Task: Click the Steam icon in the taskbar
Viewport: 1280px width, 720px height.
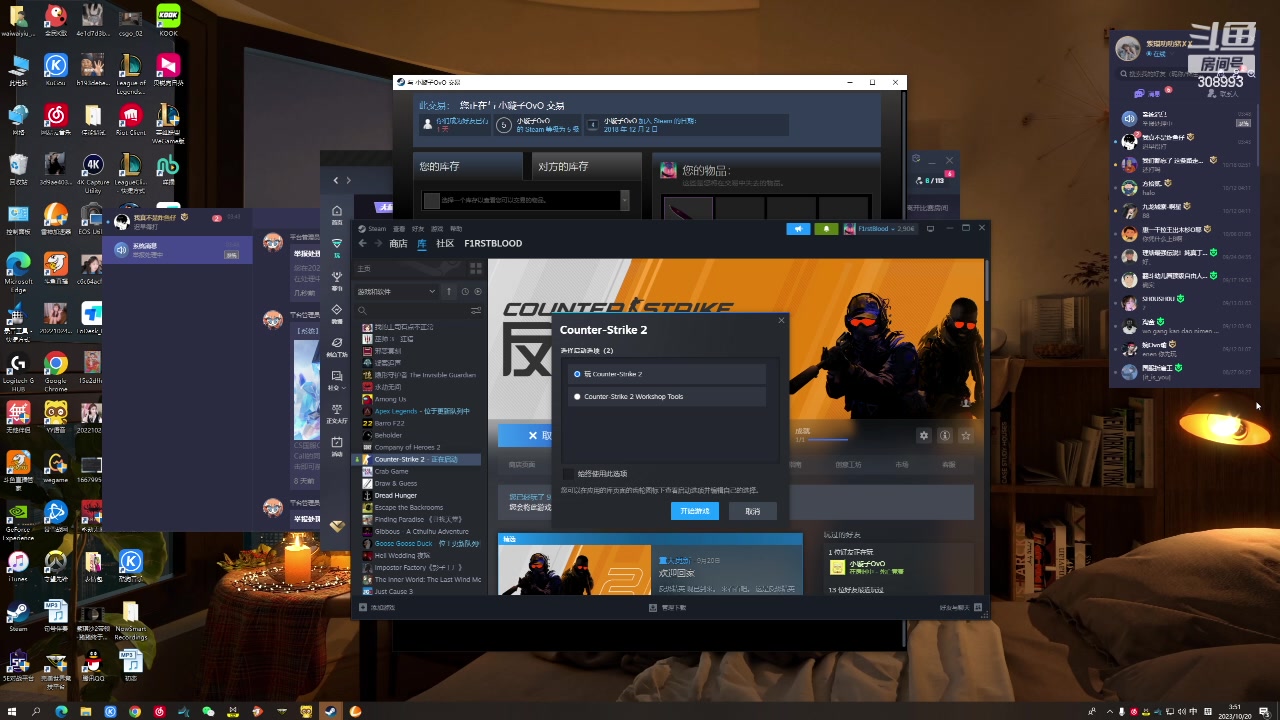Action: tap(329, 711)
